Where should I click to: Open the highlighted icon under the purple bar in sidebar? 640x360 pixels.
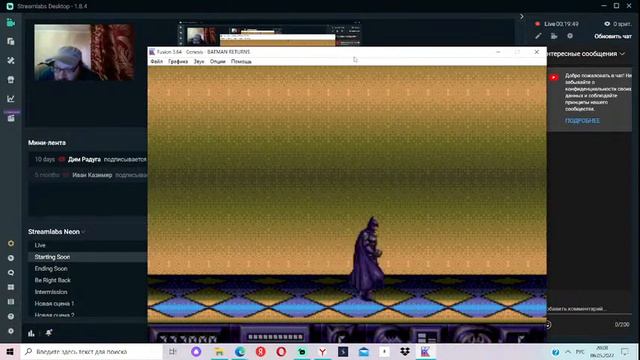pyautogui.click(x=11, y=118)
